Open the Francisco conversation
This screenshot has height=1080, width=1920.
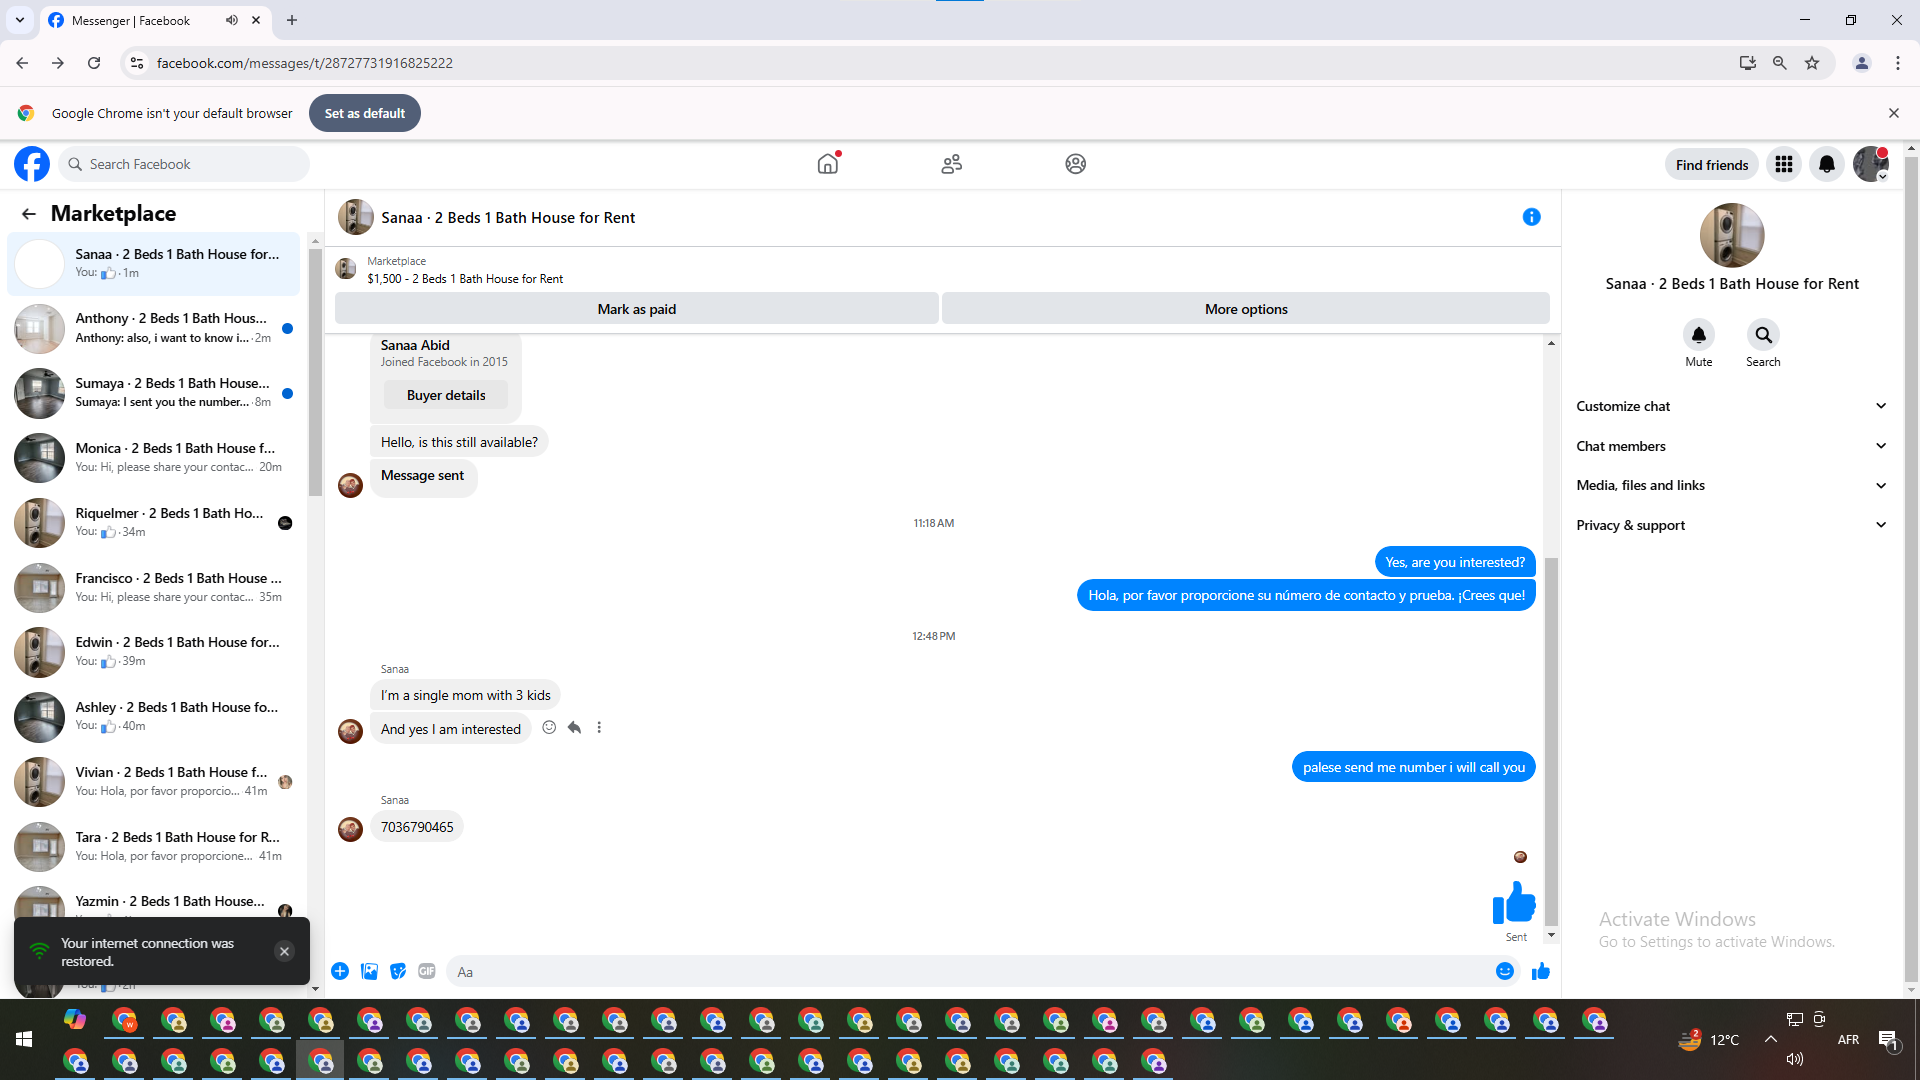point(154,587)
